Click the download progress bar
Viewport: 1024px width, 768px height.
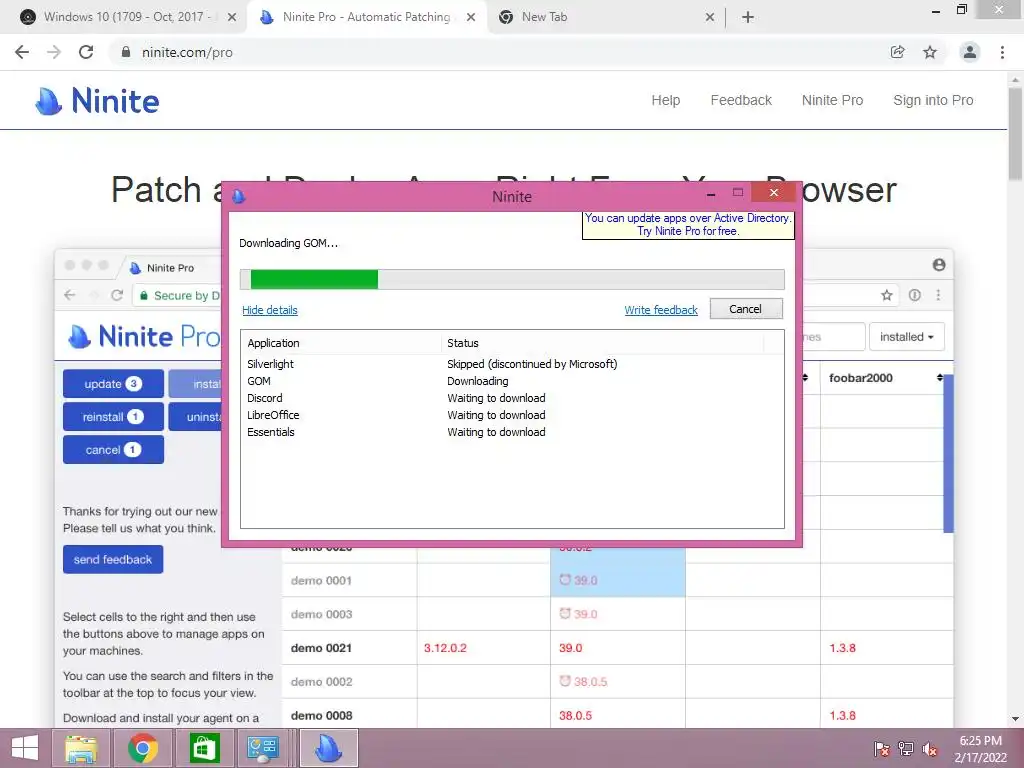coord(512,280)
